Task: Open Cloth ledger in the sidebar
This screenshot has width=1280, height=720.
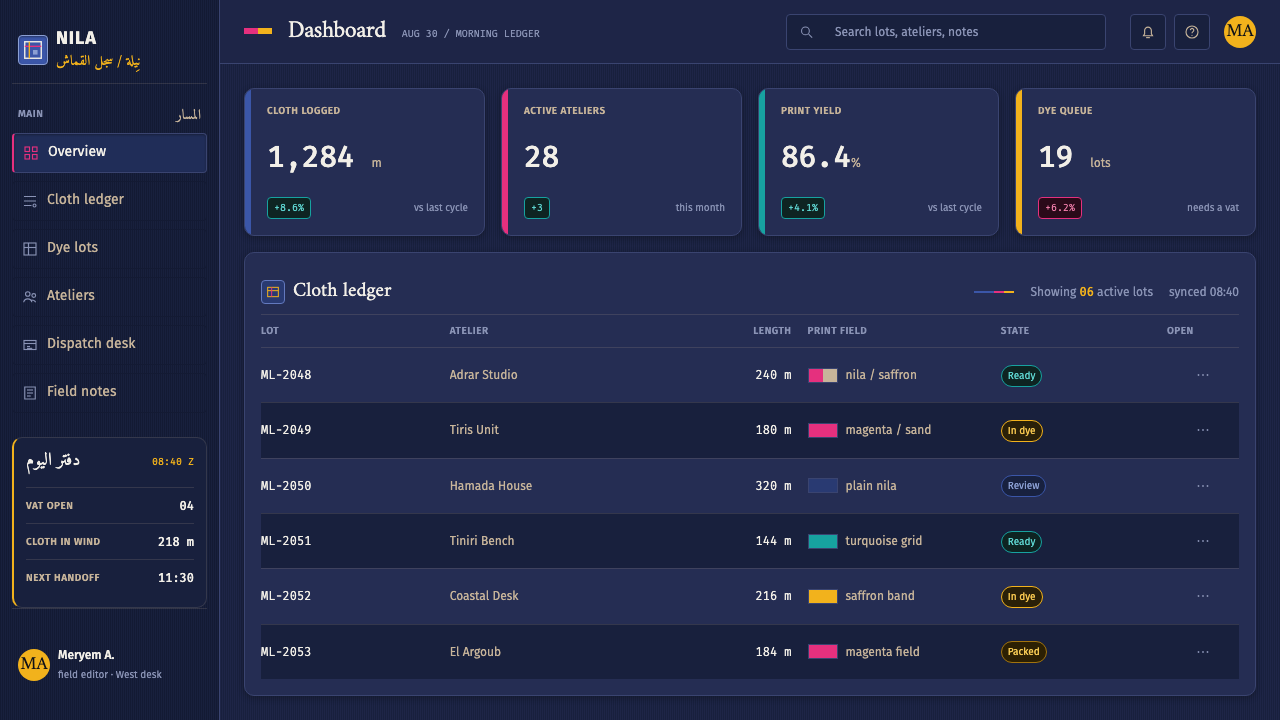Action: 110,200
